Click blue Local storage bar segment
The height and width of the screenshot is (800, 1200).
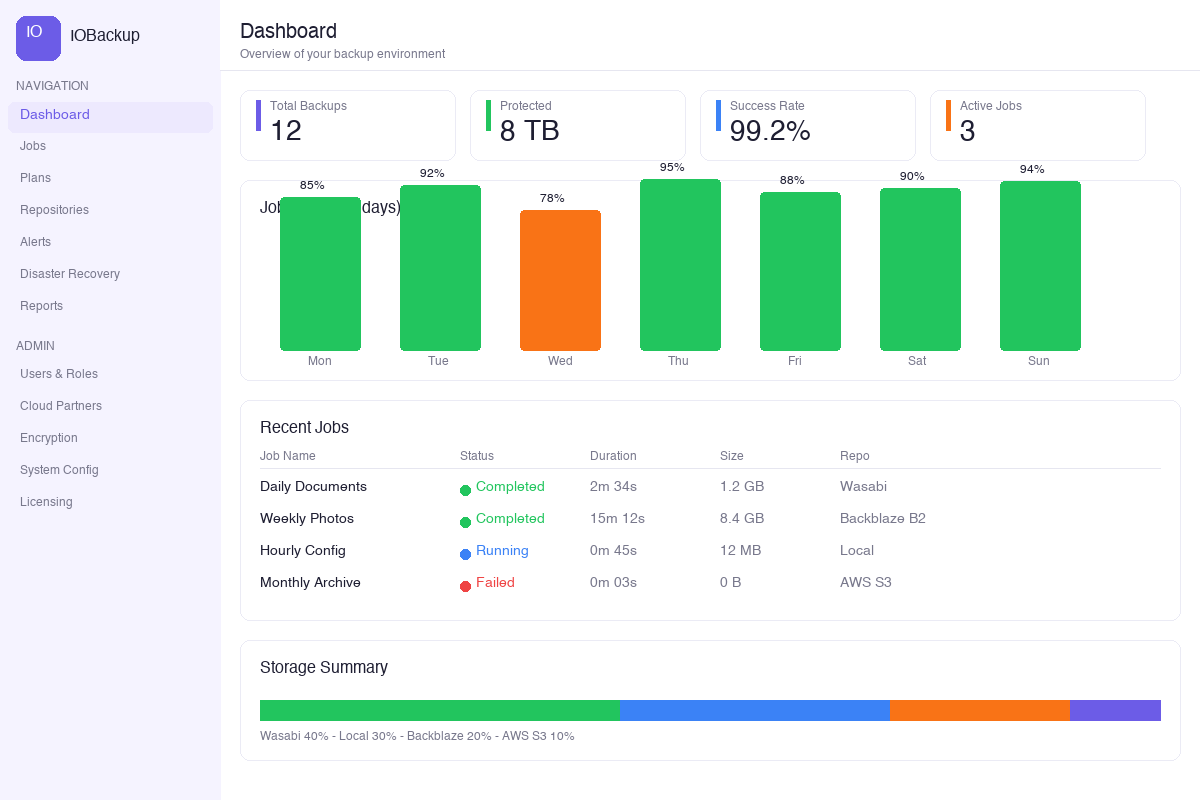(755, 710)
